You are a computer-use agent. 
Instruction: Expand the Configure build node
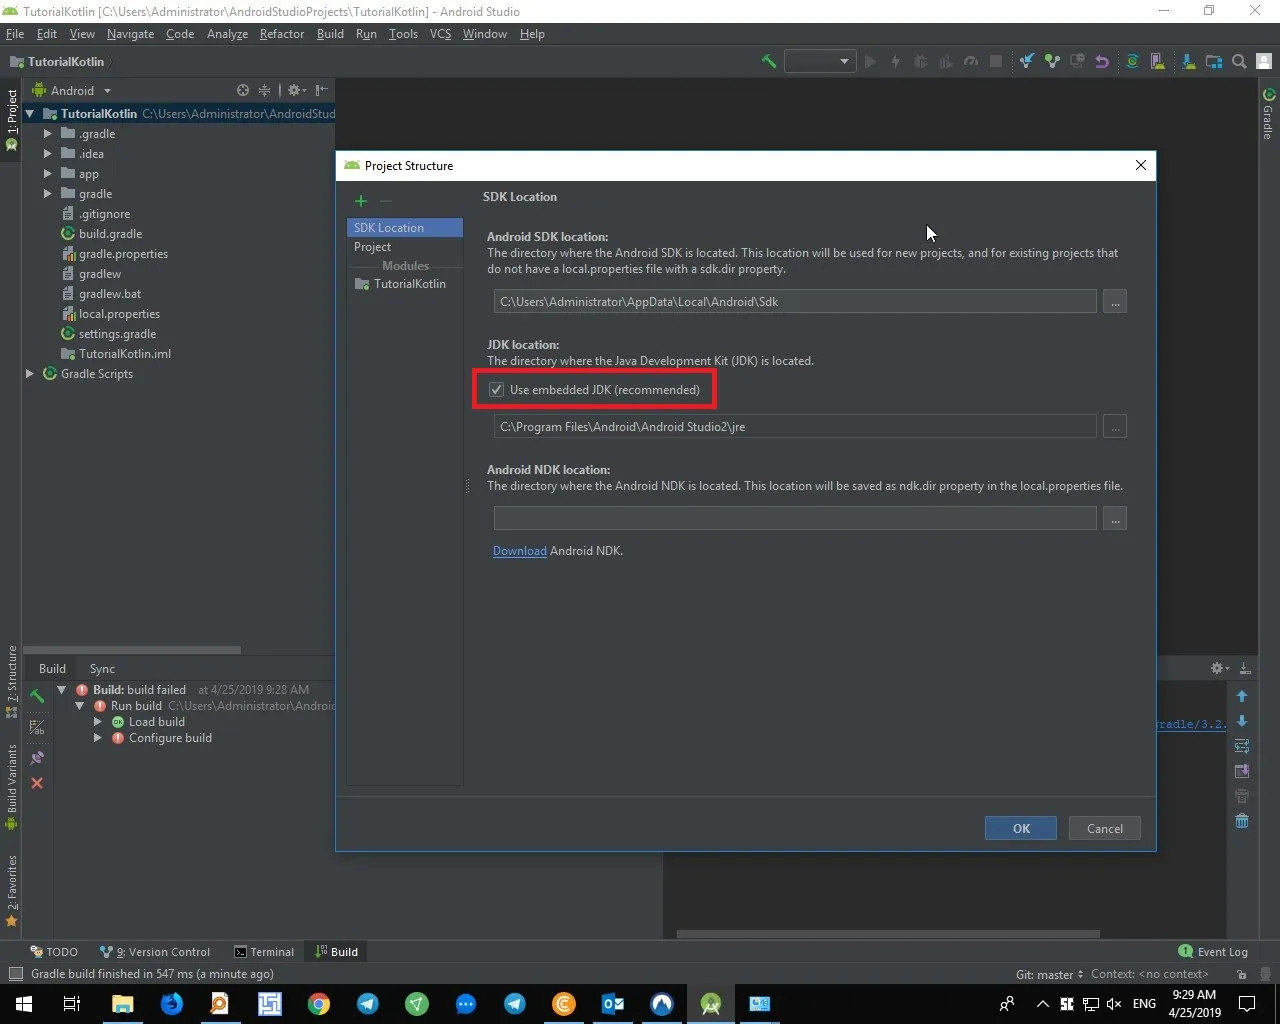click(98, 738)
